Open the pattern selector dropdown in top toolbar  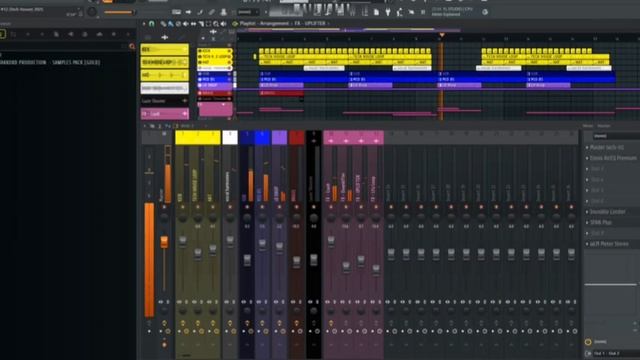click(x=248, y=12)
